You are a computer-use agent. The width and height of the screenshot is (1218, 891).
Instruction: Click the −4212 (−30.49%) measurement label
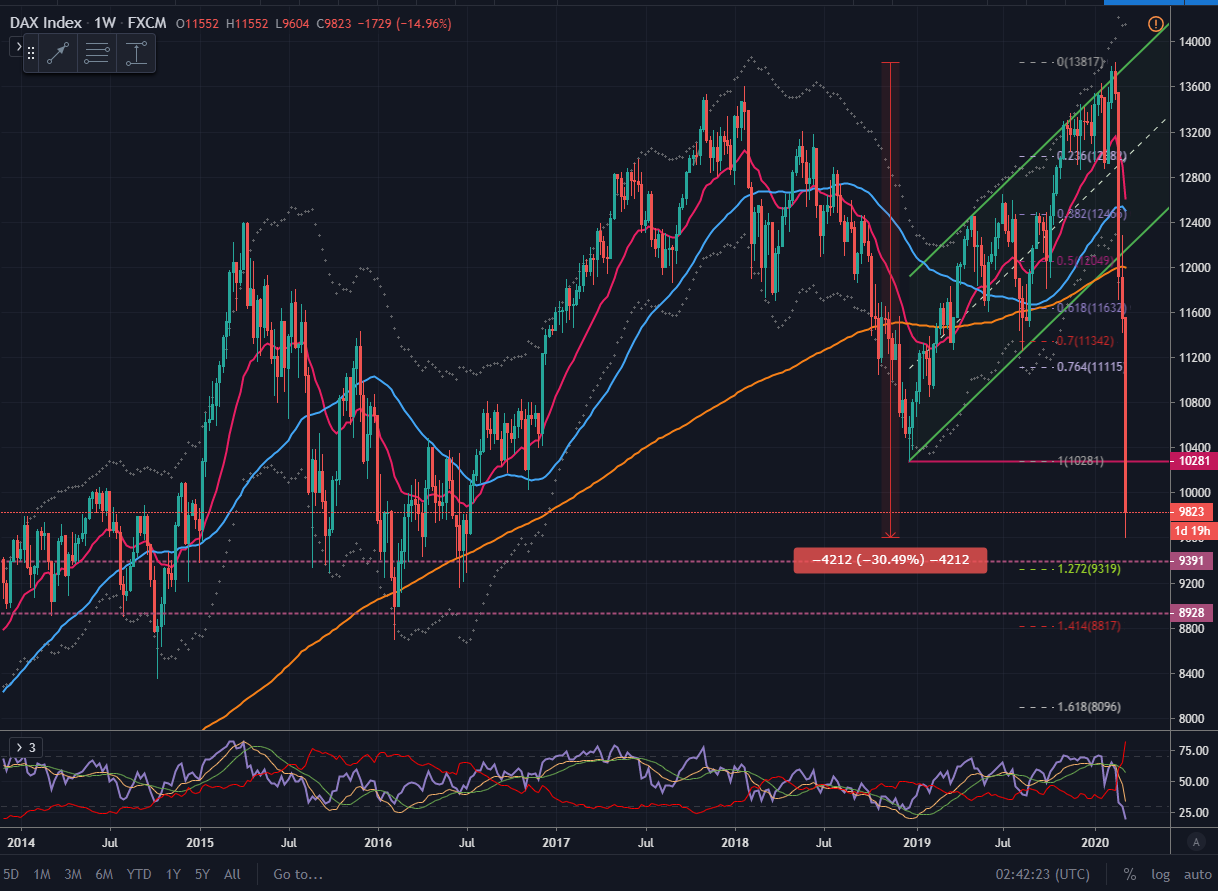point(890,560)
